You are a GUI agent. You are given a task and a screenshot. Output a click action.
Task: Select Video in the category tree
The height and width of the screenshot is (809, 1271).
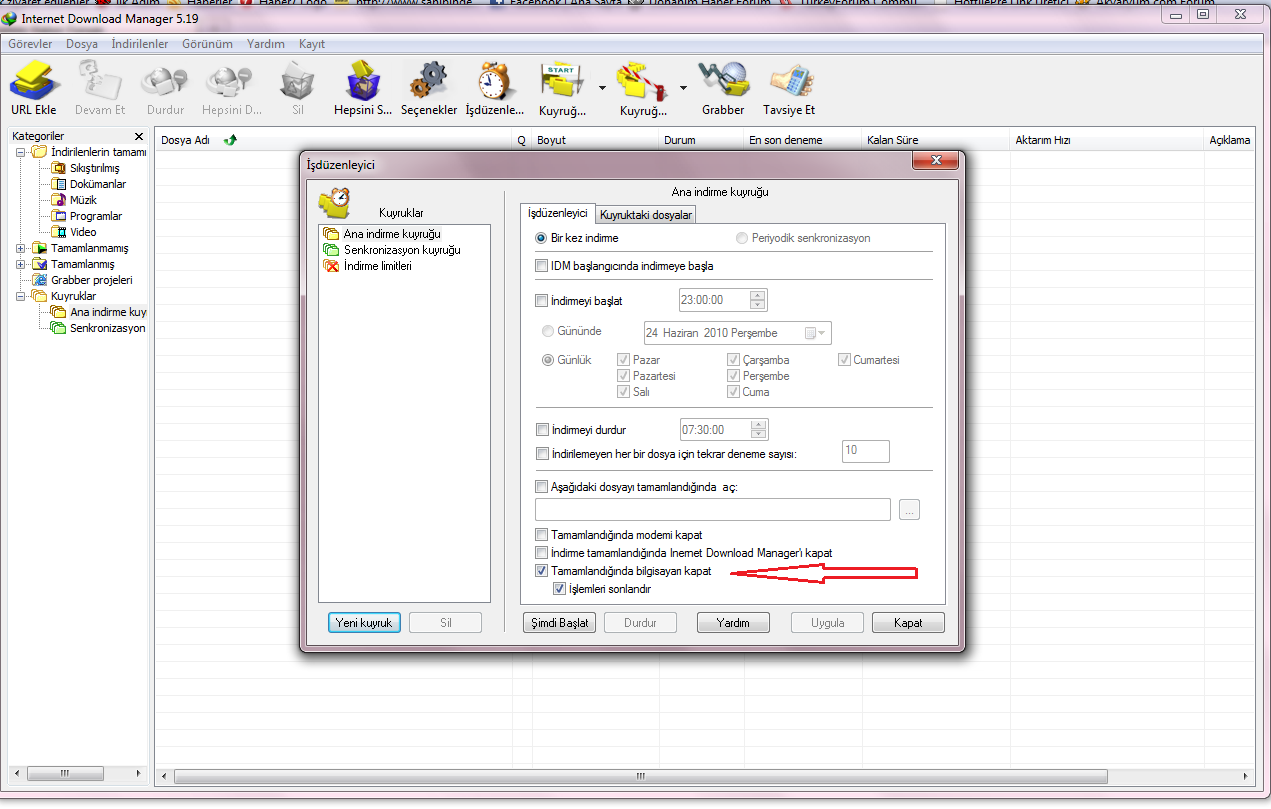pos(83,232)
